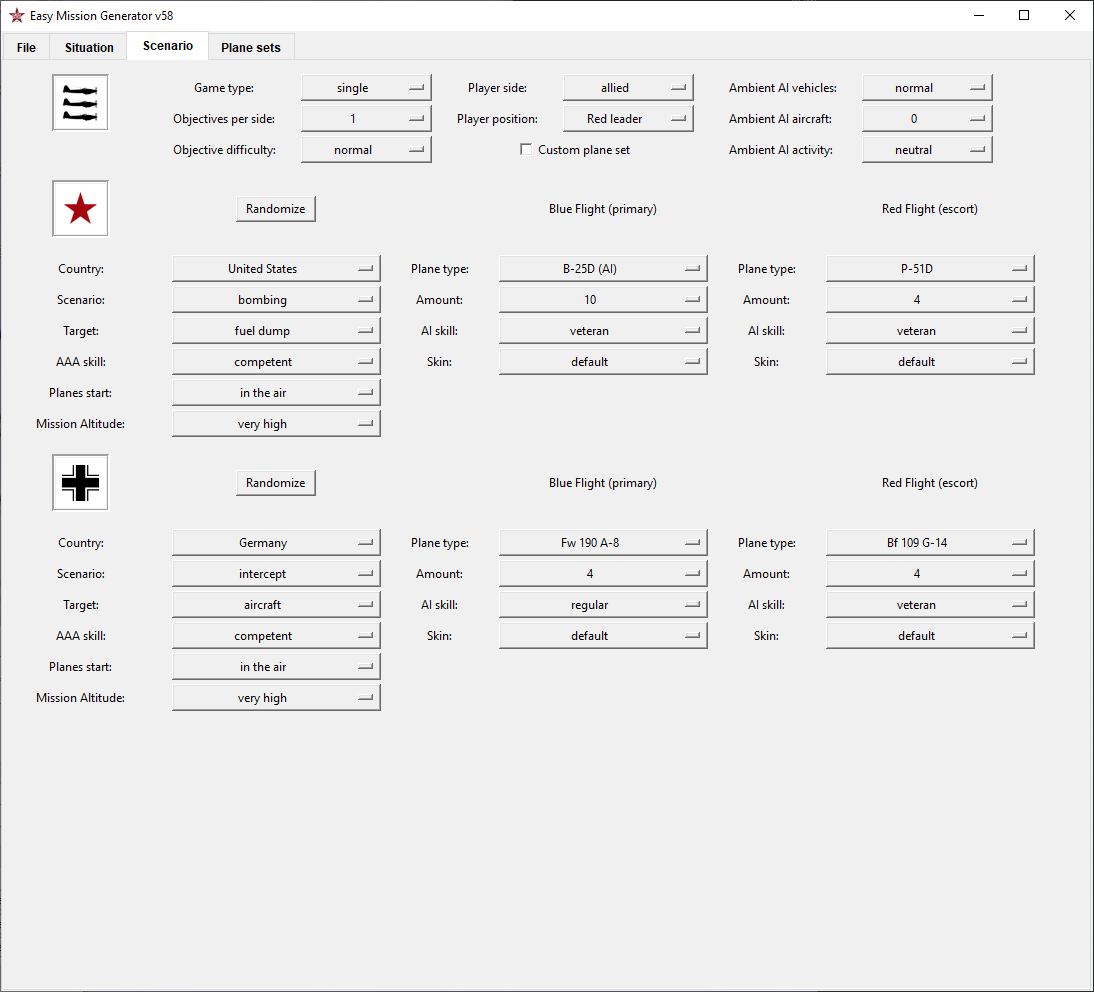Image resolution: width=1094 pixels, height=992 pixels.
Task: Click the black cross German side icon
Action: [80, 483]
